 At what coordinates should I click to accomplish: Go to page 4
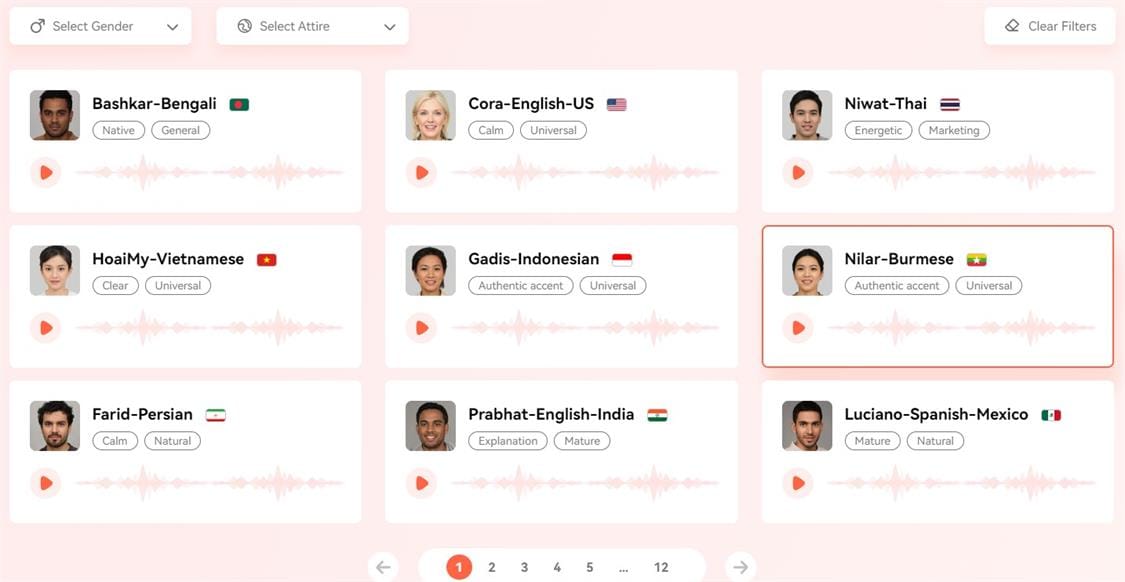[x=557, y=568]
